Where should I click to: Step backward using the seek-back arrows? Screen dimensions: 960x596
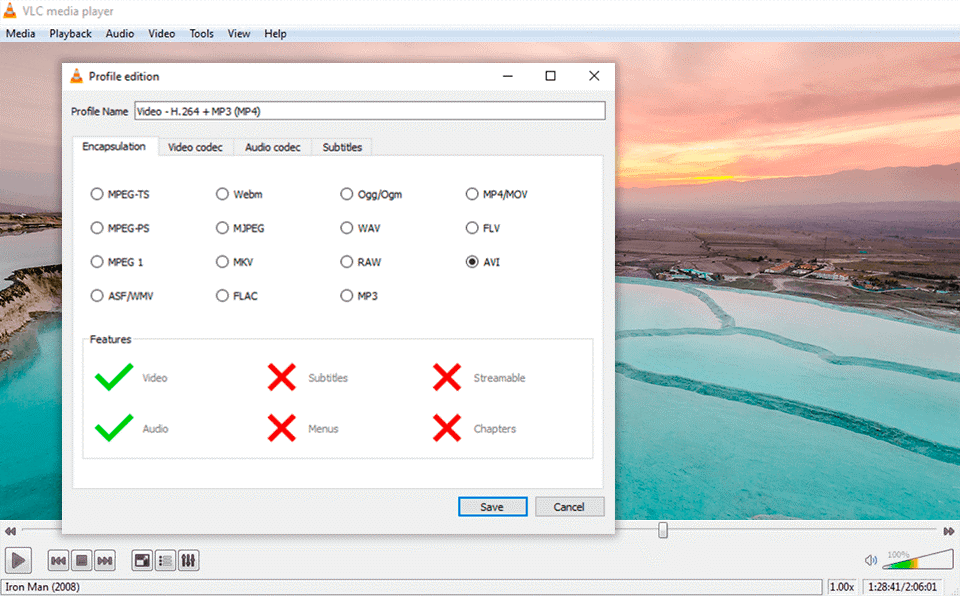[x=10, y=531]
